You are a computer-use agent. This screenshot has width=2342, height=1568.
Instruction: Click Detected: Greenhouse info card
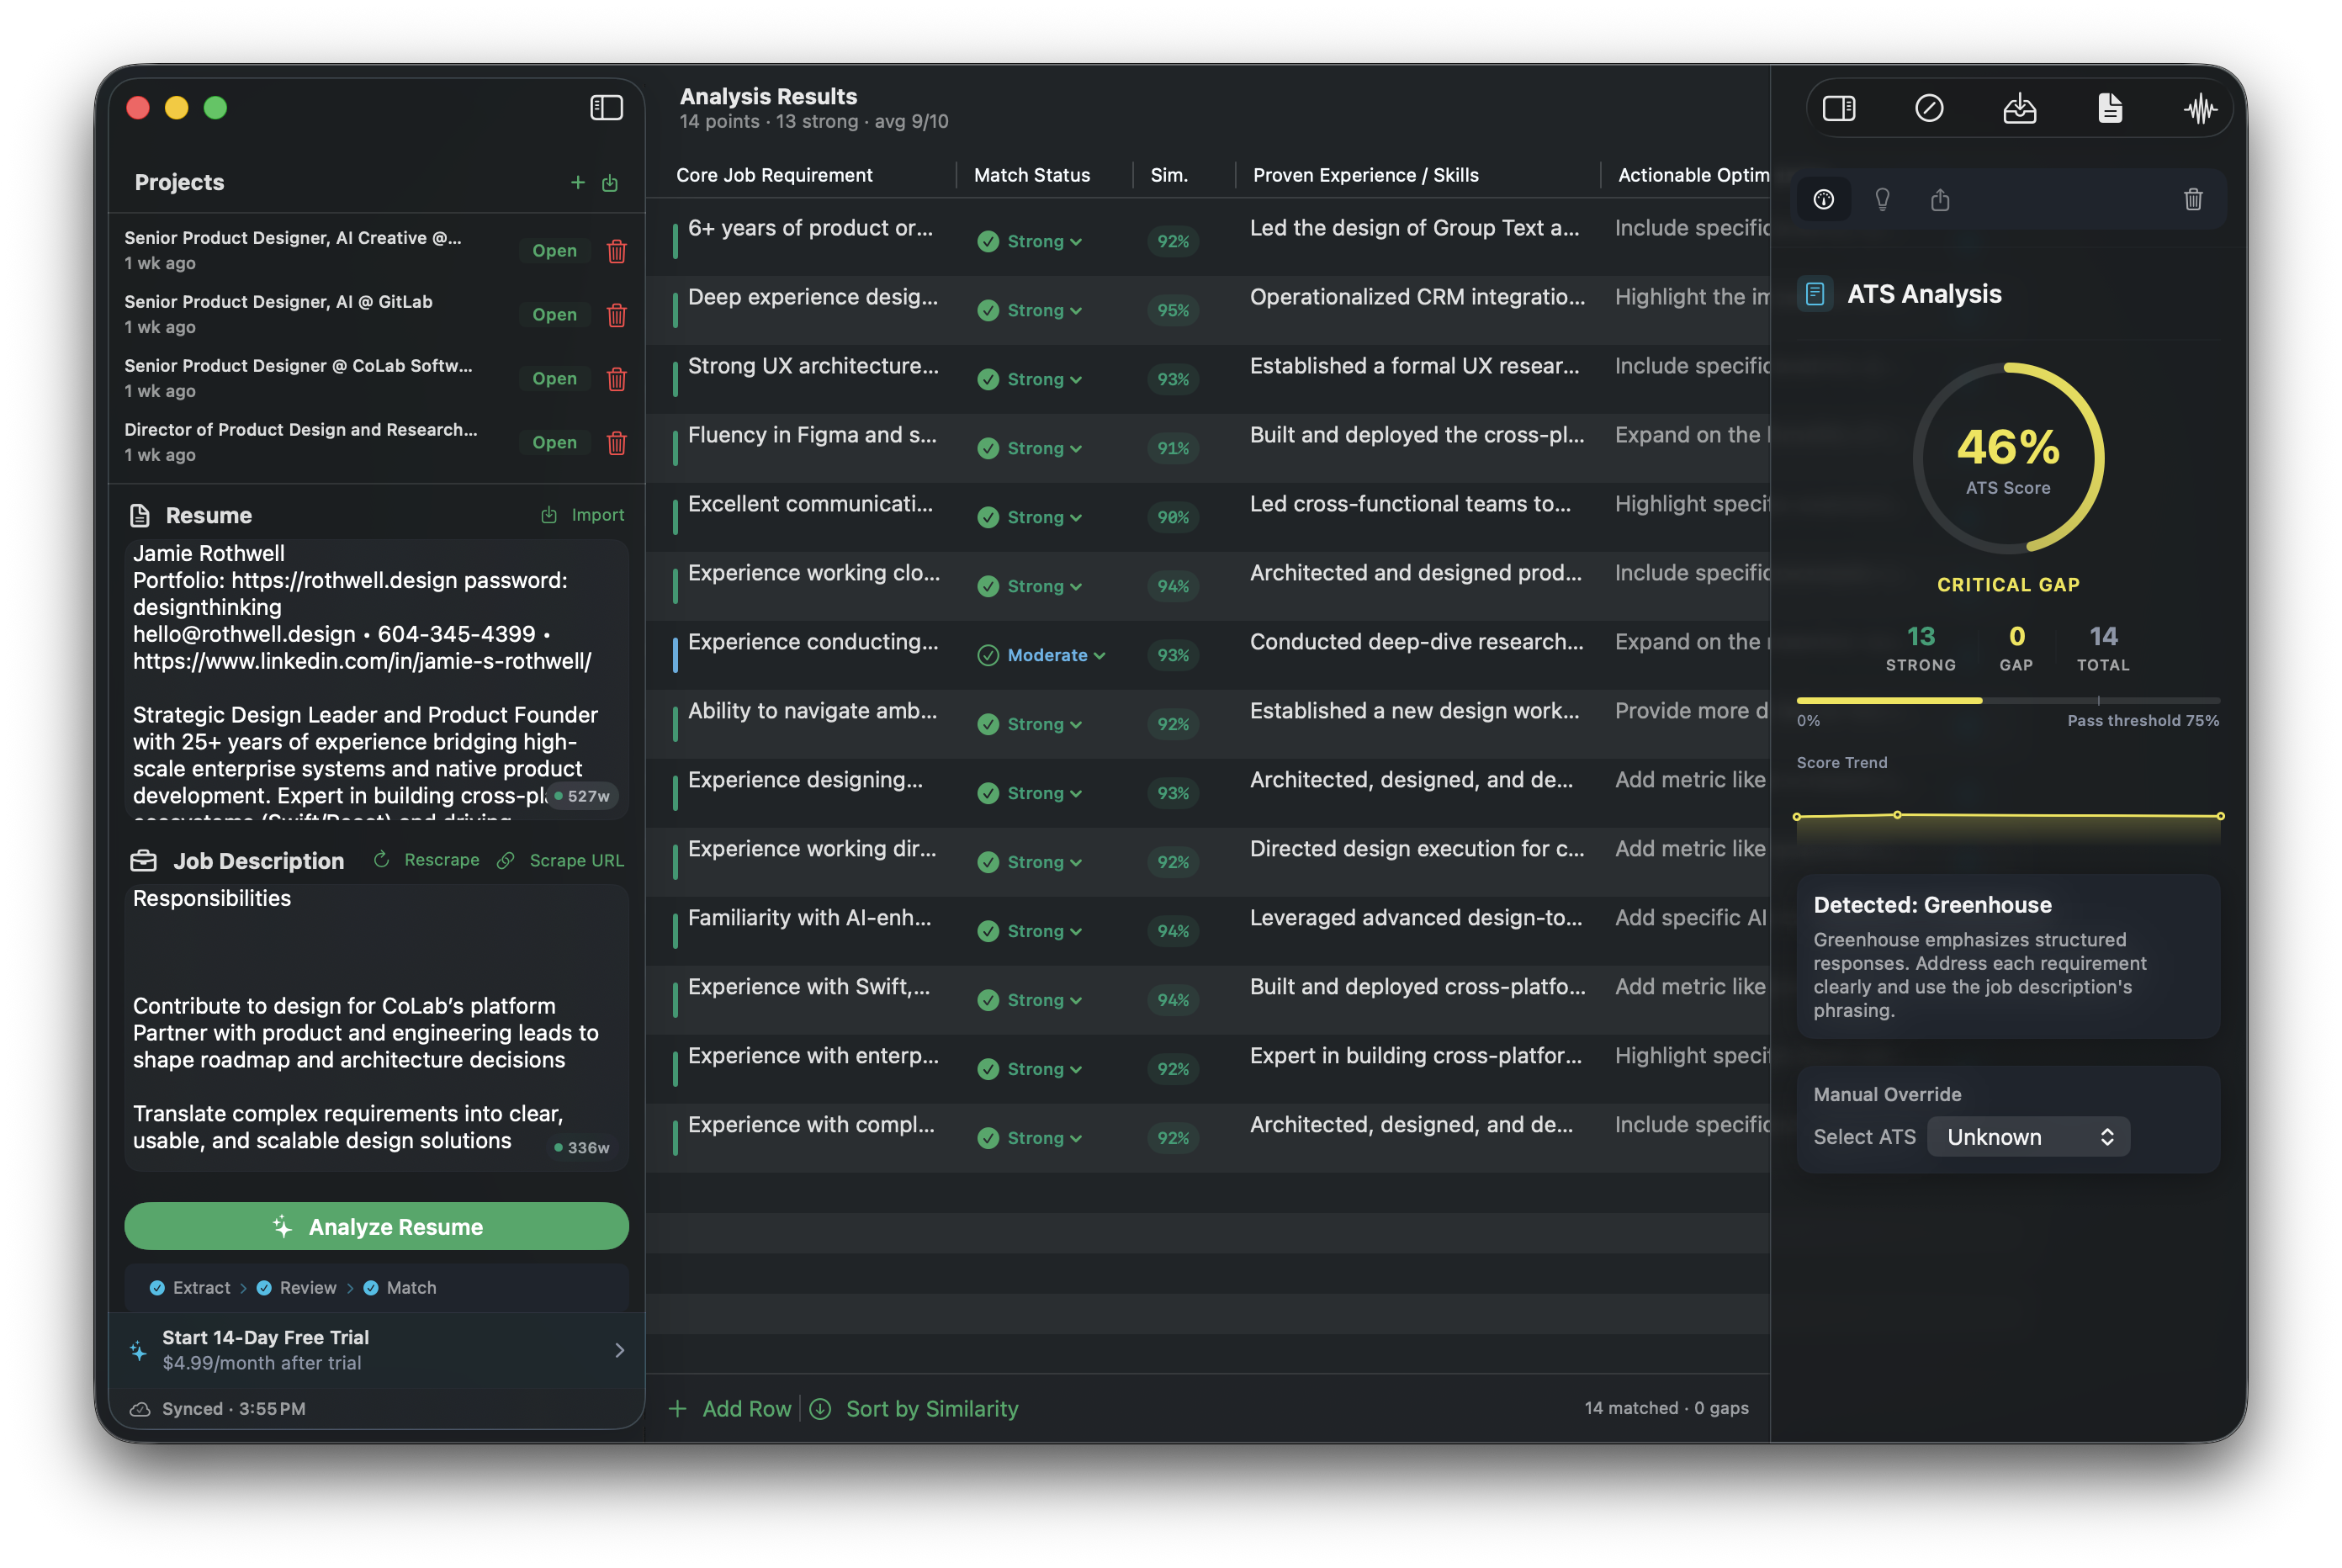coord(2008,956)
